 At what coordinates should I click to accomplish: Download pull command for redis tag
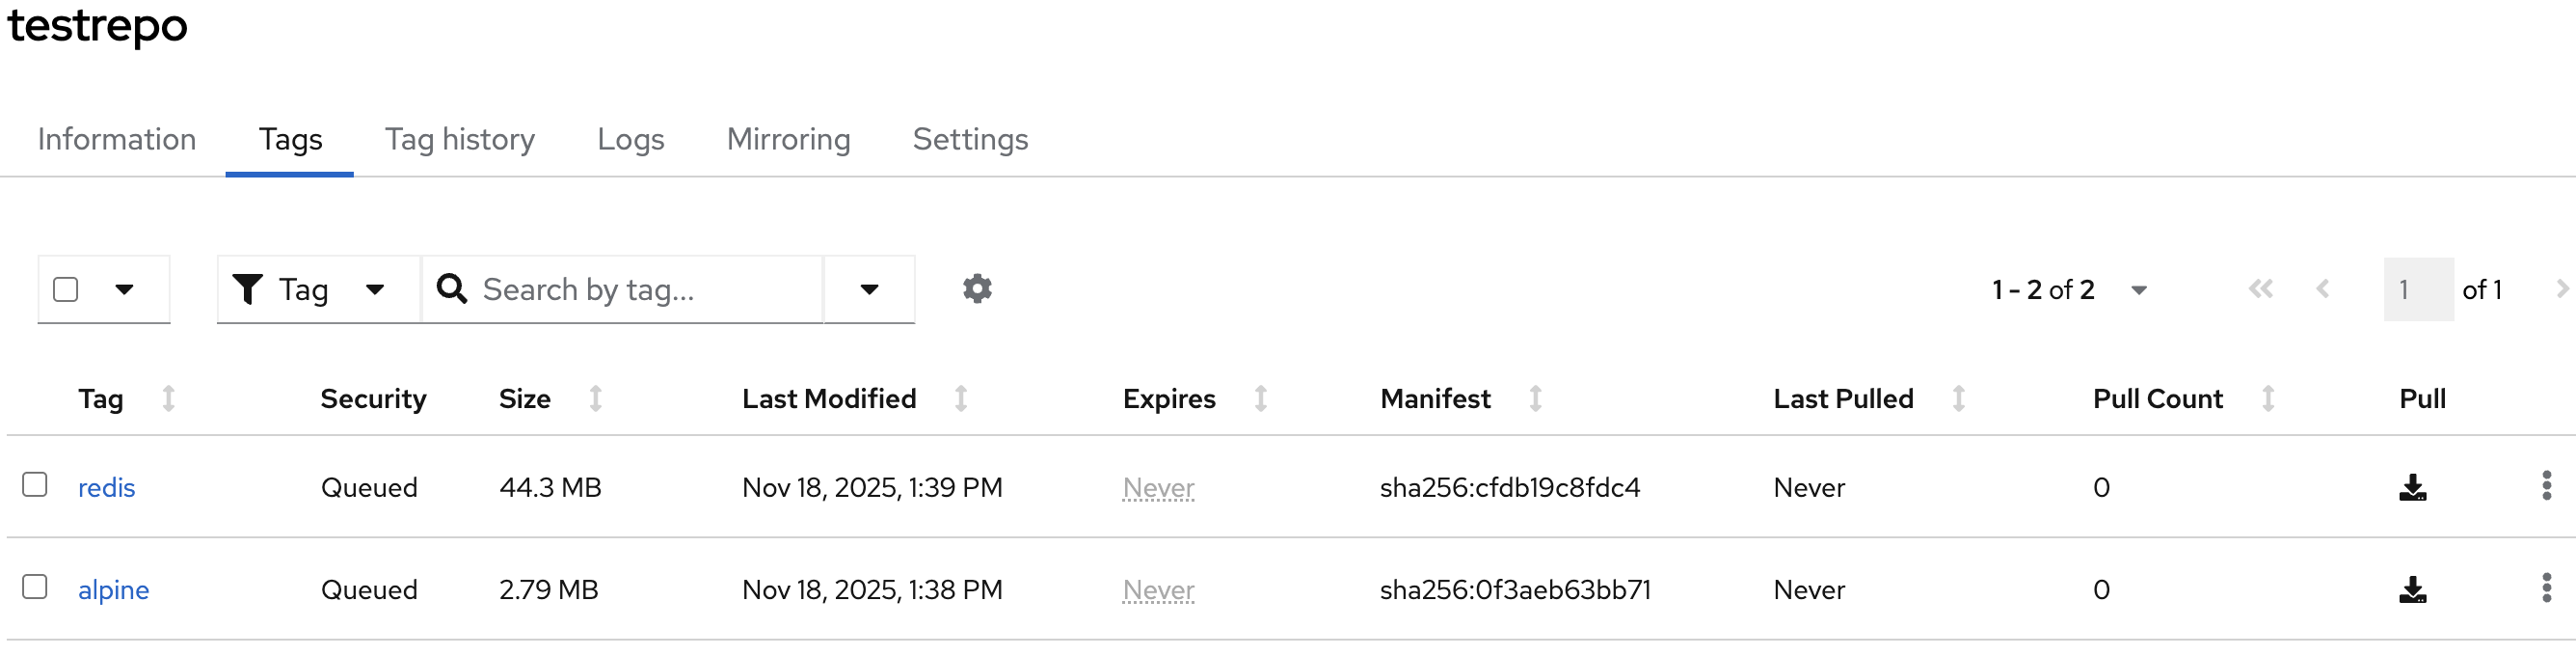pyautogui.click(x=2412, y=487)
